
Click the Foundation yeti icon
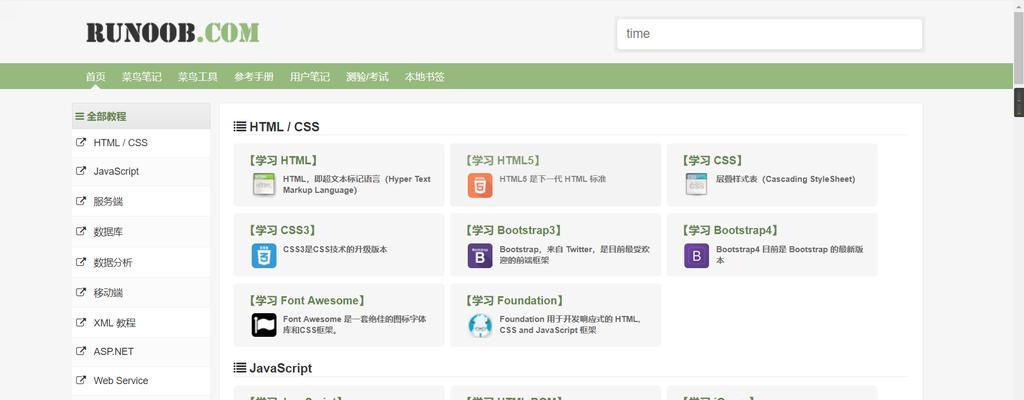(480, 325)
